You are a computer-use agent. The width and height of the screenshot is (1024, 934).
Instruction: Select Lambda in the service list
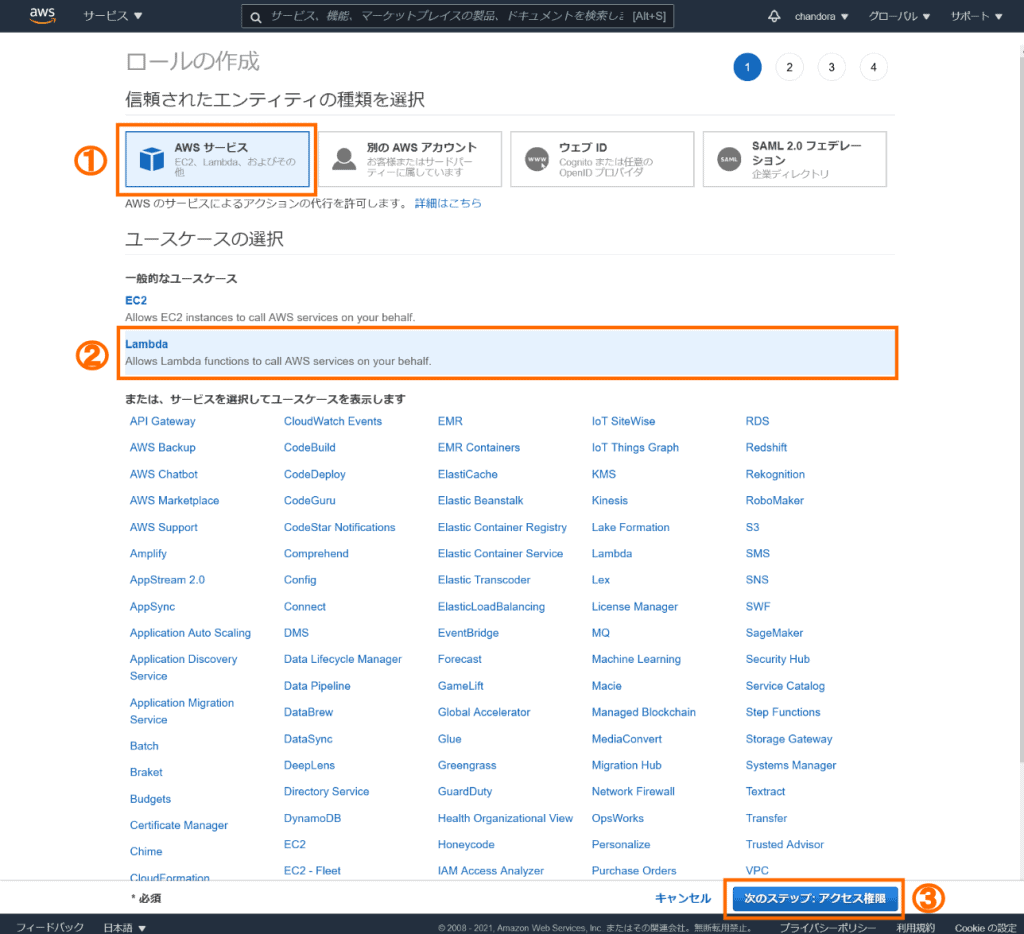click(611, 553)
